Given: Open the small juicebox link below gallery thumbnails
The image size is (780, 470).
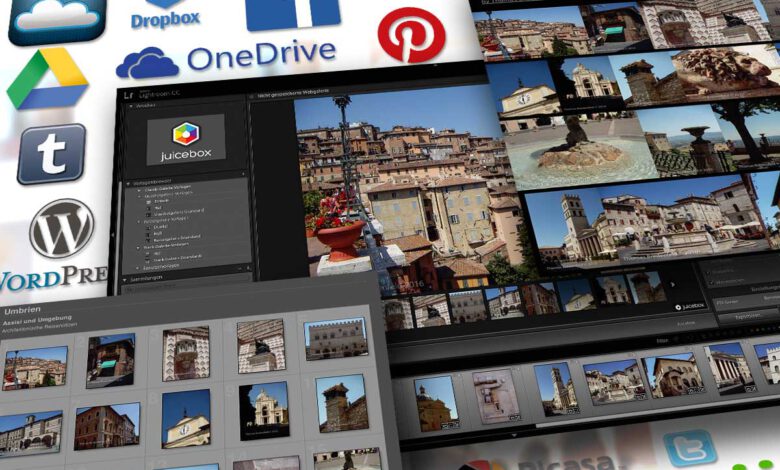Looking at the screenshot, I should pos(690,306).
